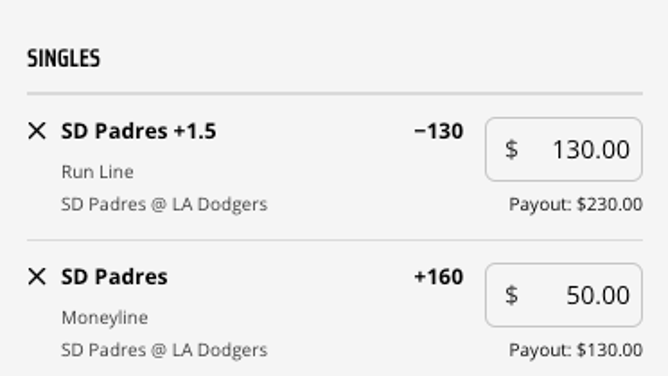This screenshot has height=376, width=668.
Task: Select the separator between the two bets
Action: coord(335,240)
